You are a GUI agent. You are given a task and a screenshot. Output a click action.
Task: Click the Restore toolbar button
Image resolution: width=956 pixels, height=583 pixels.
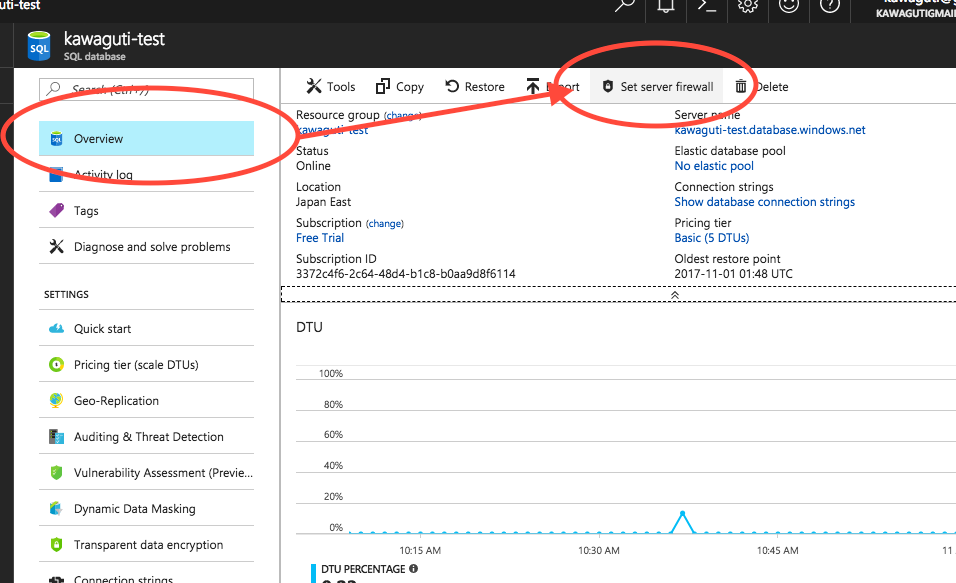[475, 87]
